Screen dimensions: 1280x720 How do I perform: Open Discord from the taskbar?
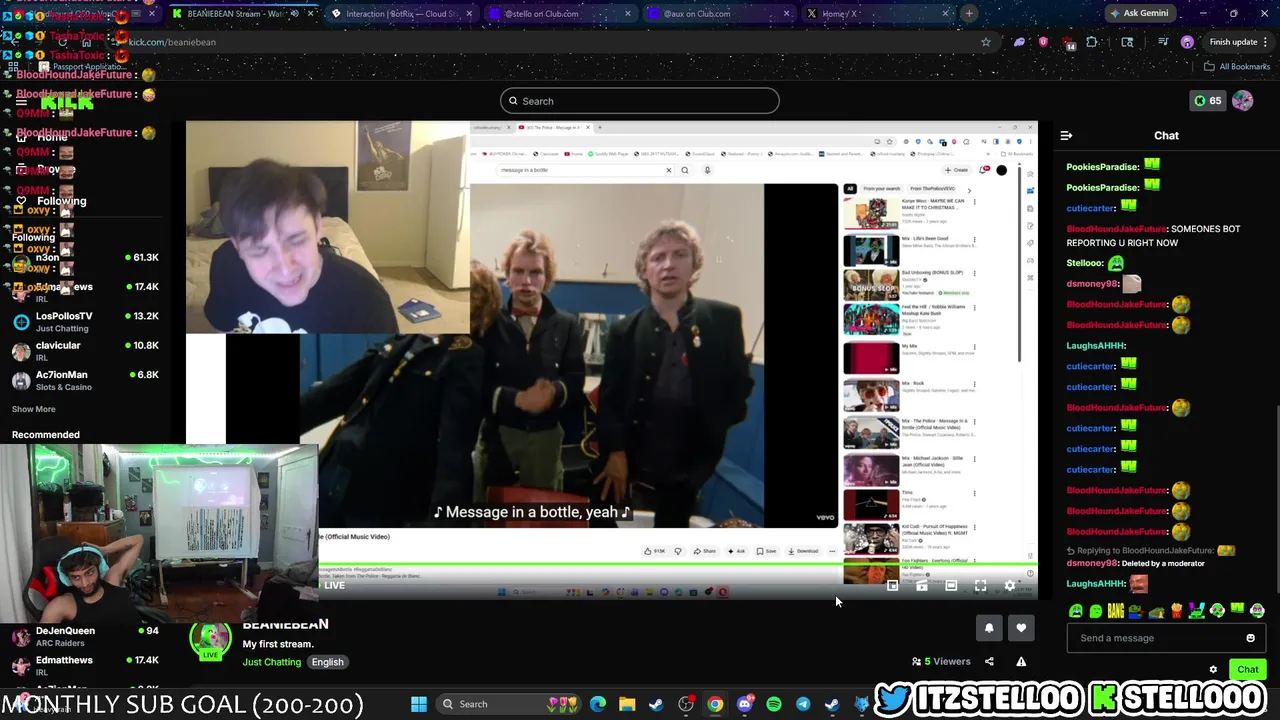click(745, 704)
